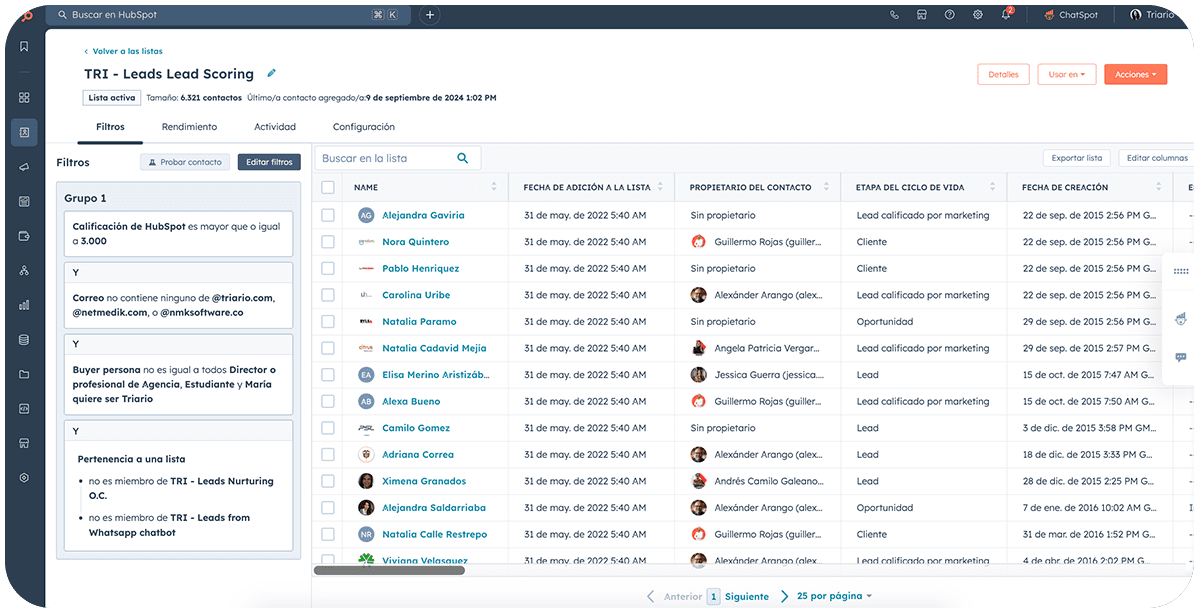1200x614 pixels.
Task: Check the box for Alejandra Gaviria
Action: point(328,215)
